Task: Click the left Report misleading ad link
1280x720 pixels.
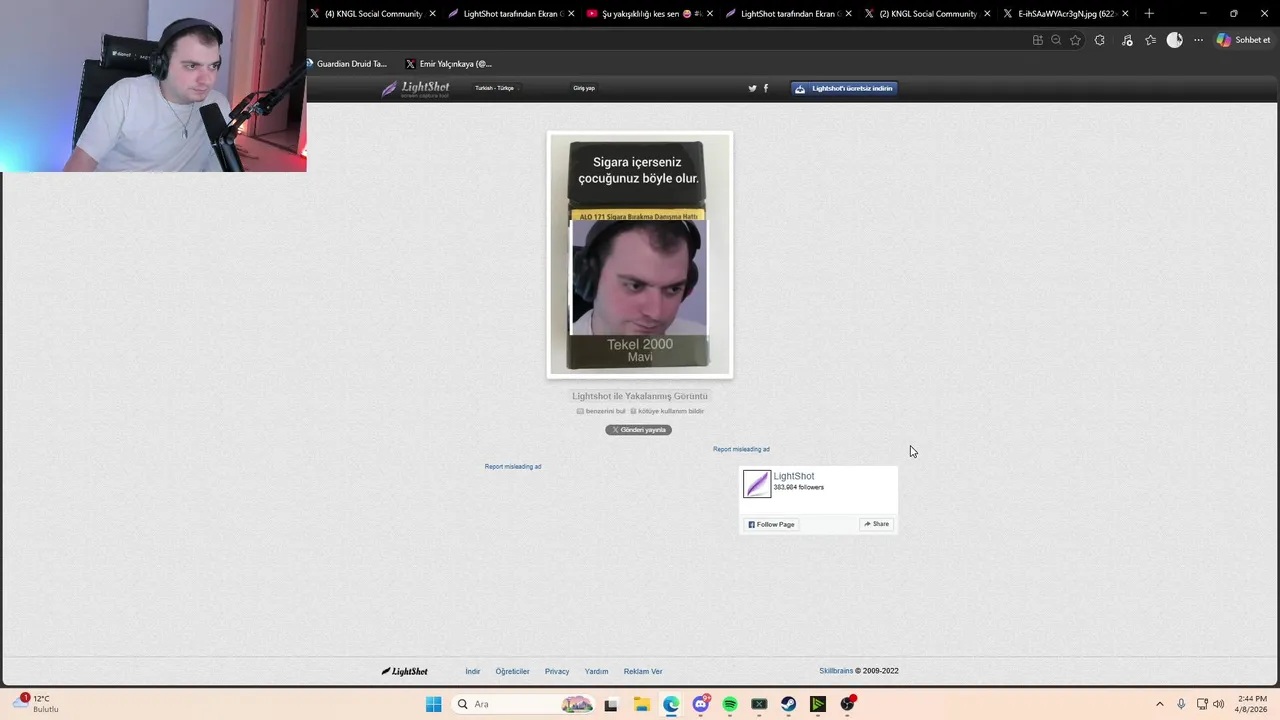Action: point(513,466)
